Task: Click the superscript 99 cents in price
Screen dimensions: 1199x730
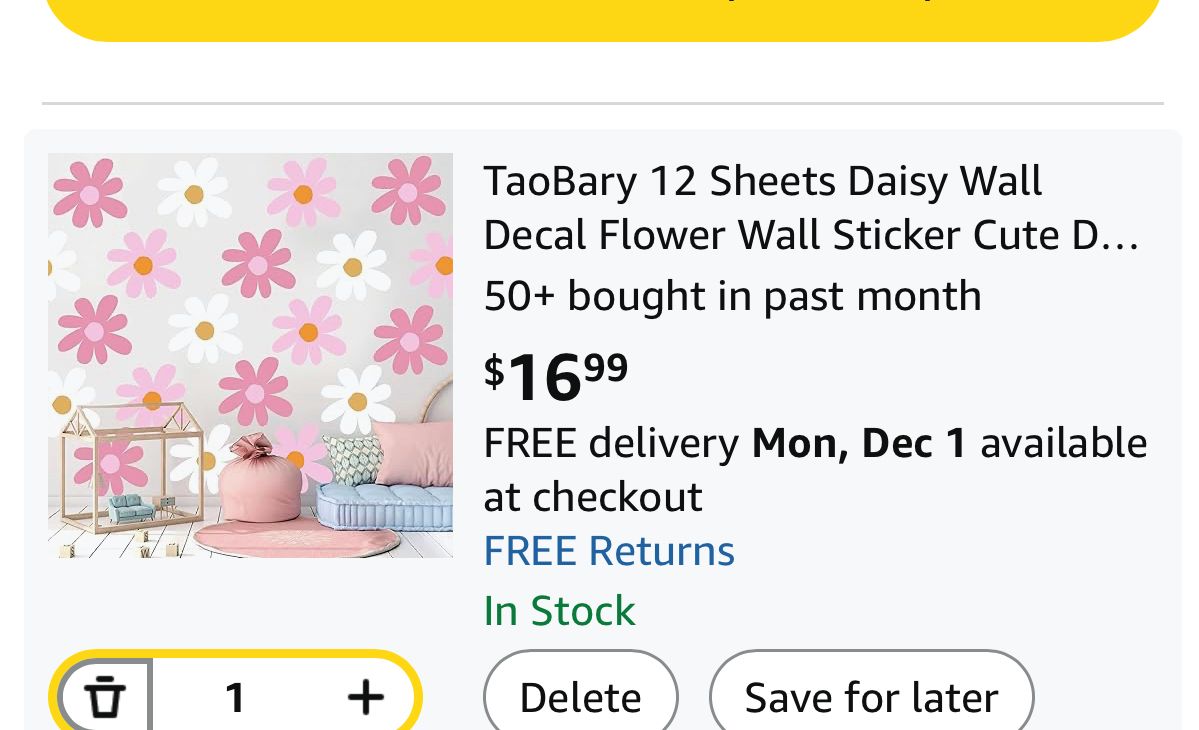Action: 606,367
